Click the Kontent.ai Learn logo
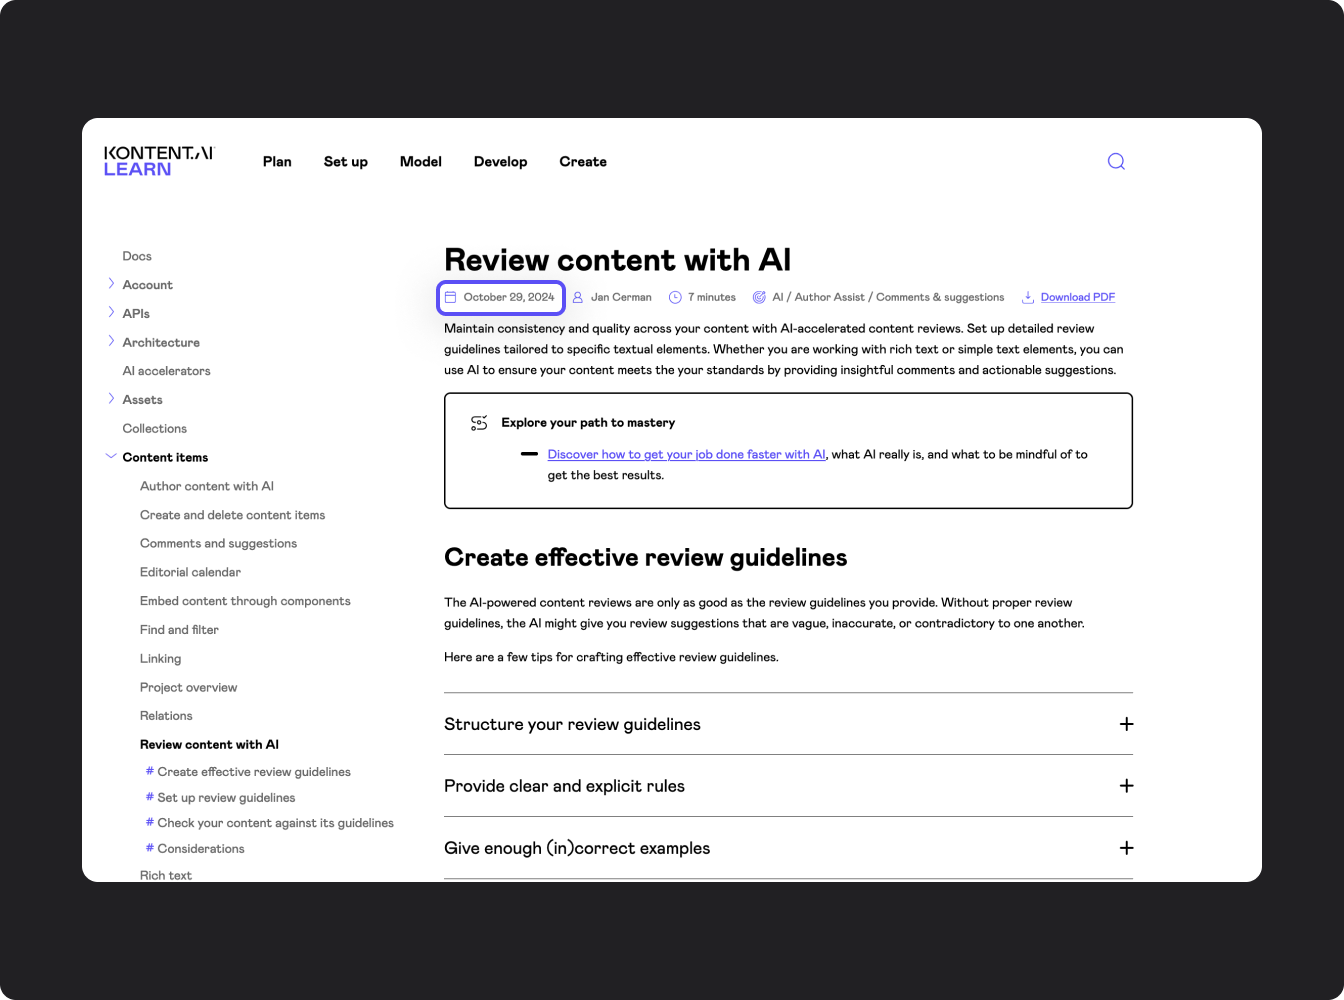Screen dimensions: 1344x1000 tap(158, 161)
